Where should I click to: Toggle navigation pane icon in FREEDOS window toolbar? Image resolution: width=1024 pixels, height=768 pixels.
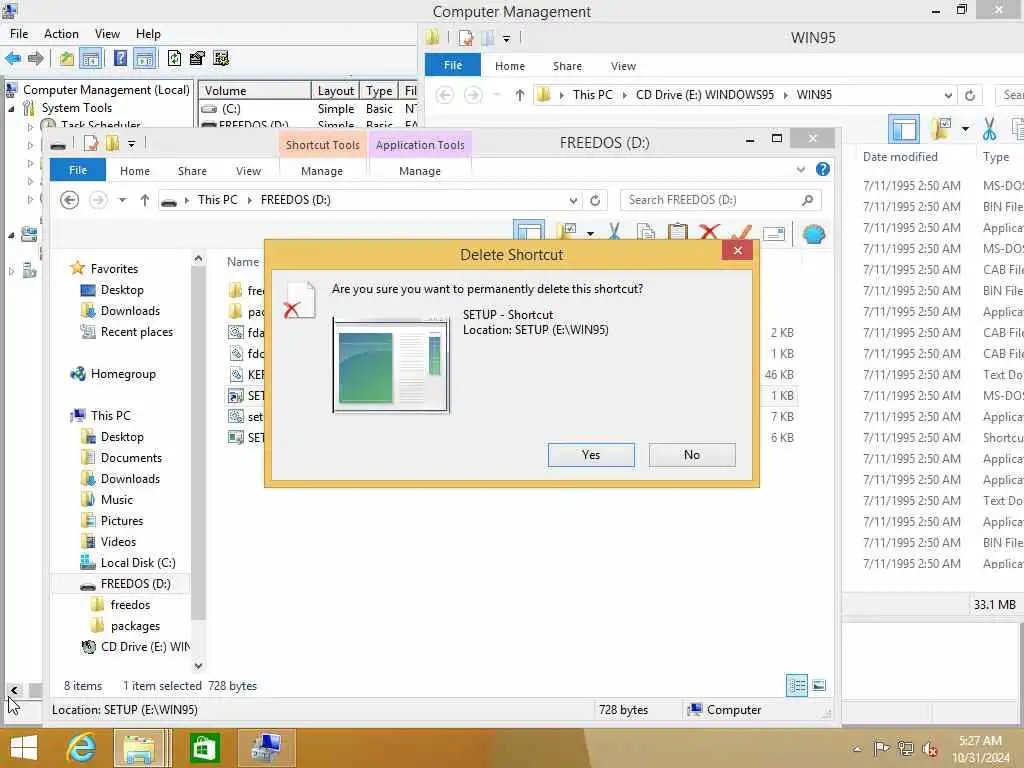(x=528, y=231)
